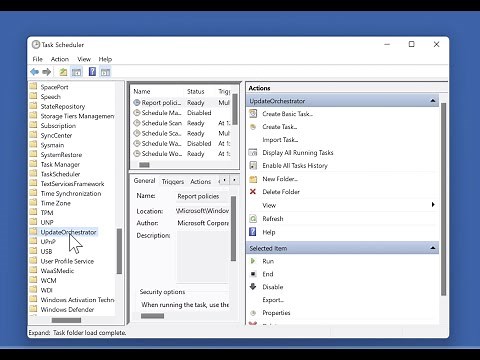The height and width of the screenshot is (360, 480).
Task: Click Display All Running Tasks
Action: [298, 153]
